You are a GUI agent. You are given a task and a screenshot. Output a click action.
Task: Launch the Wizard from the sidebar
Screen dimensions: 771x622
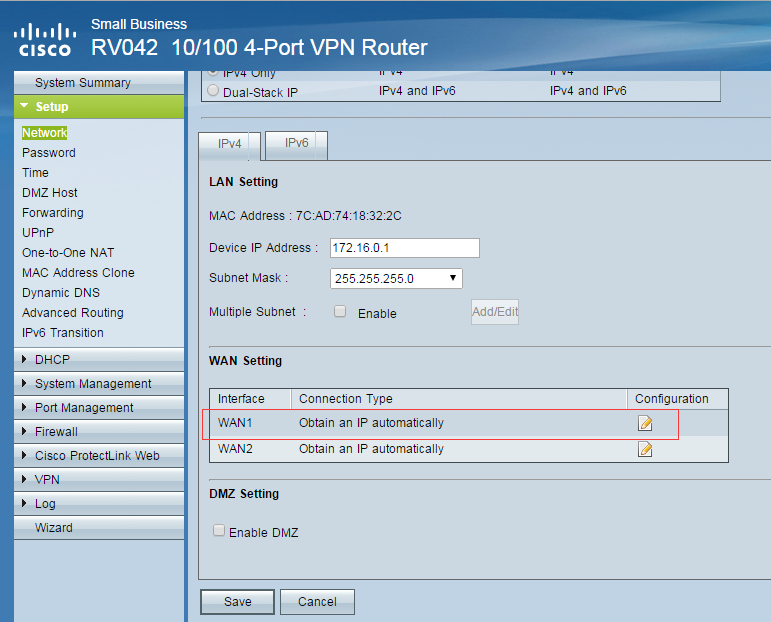[x=54, y=528]
